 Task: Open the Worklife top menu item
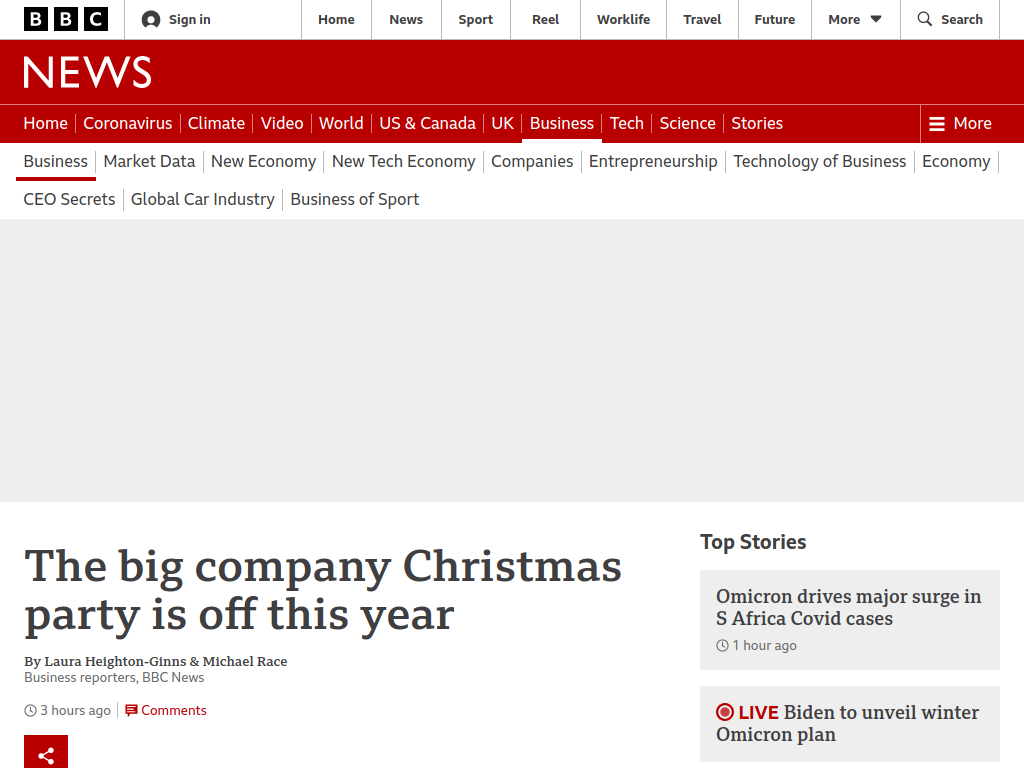point(623,20)
